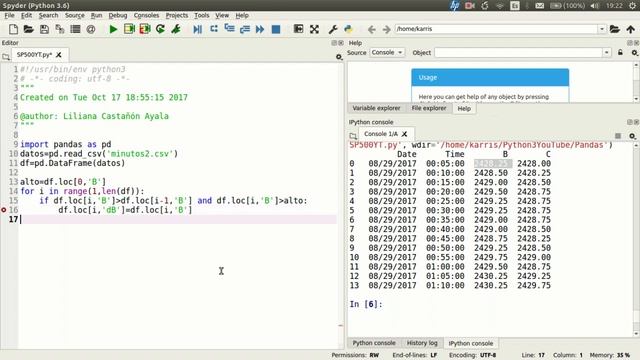
Task: Stop debugging with blue square
Action: (276, 29)
